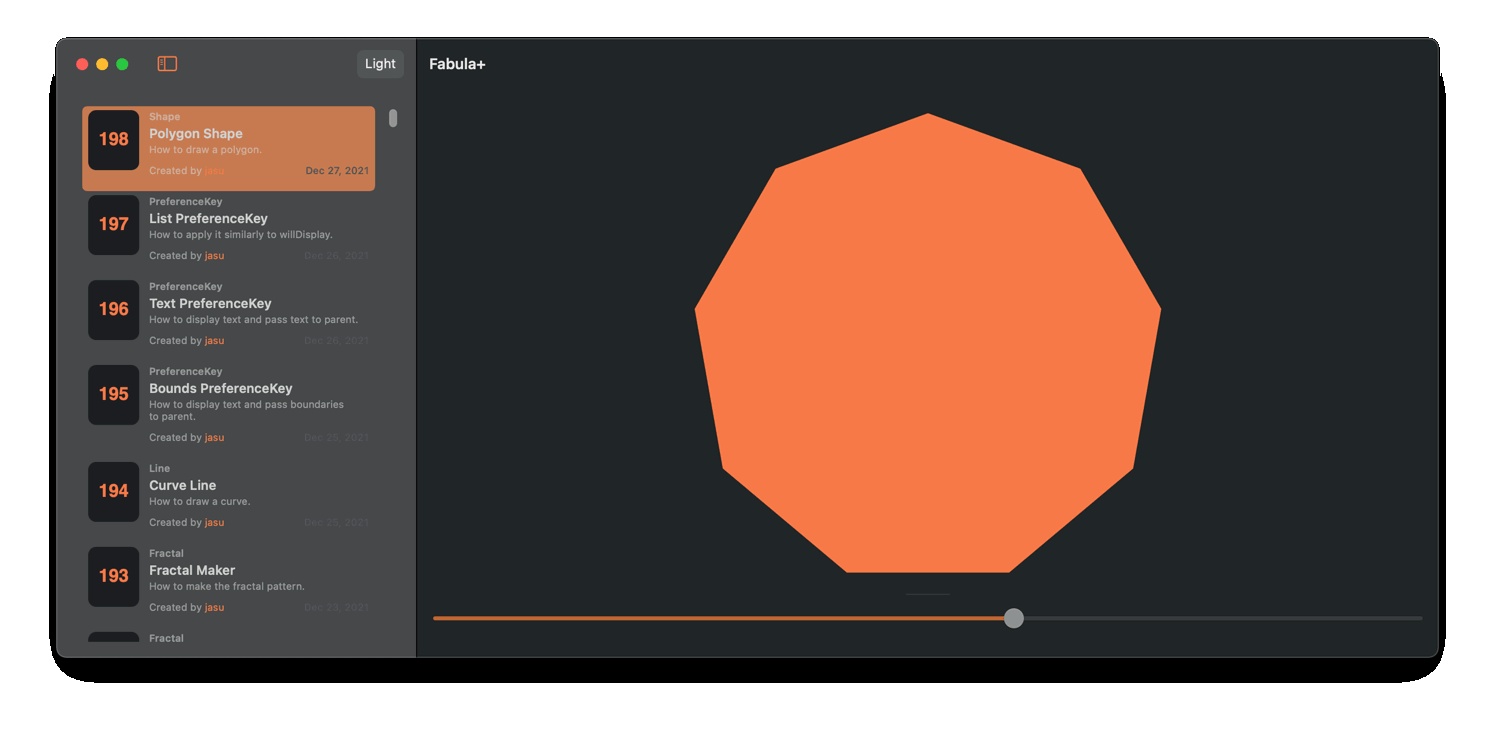Click jasu author link under Curve Line
This screenshot has width=1495, height=732.
214,523
